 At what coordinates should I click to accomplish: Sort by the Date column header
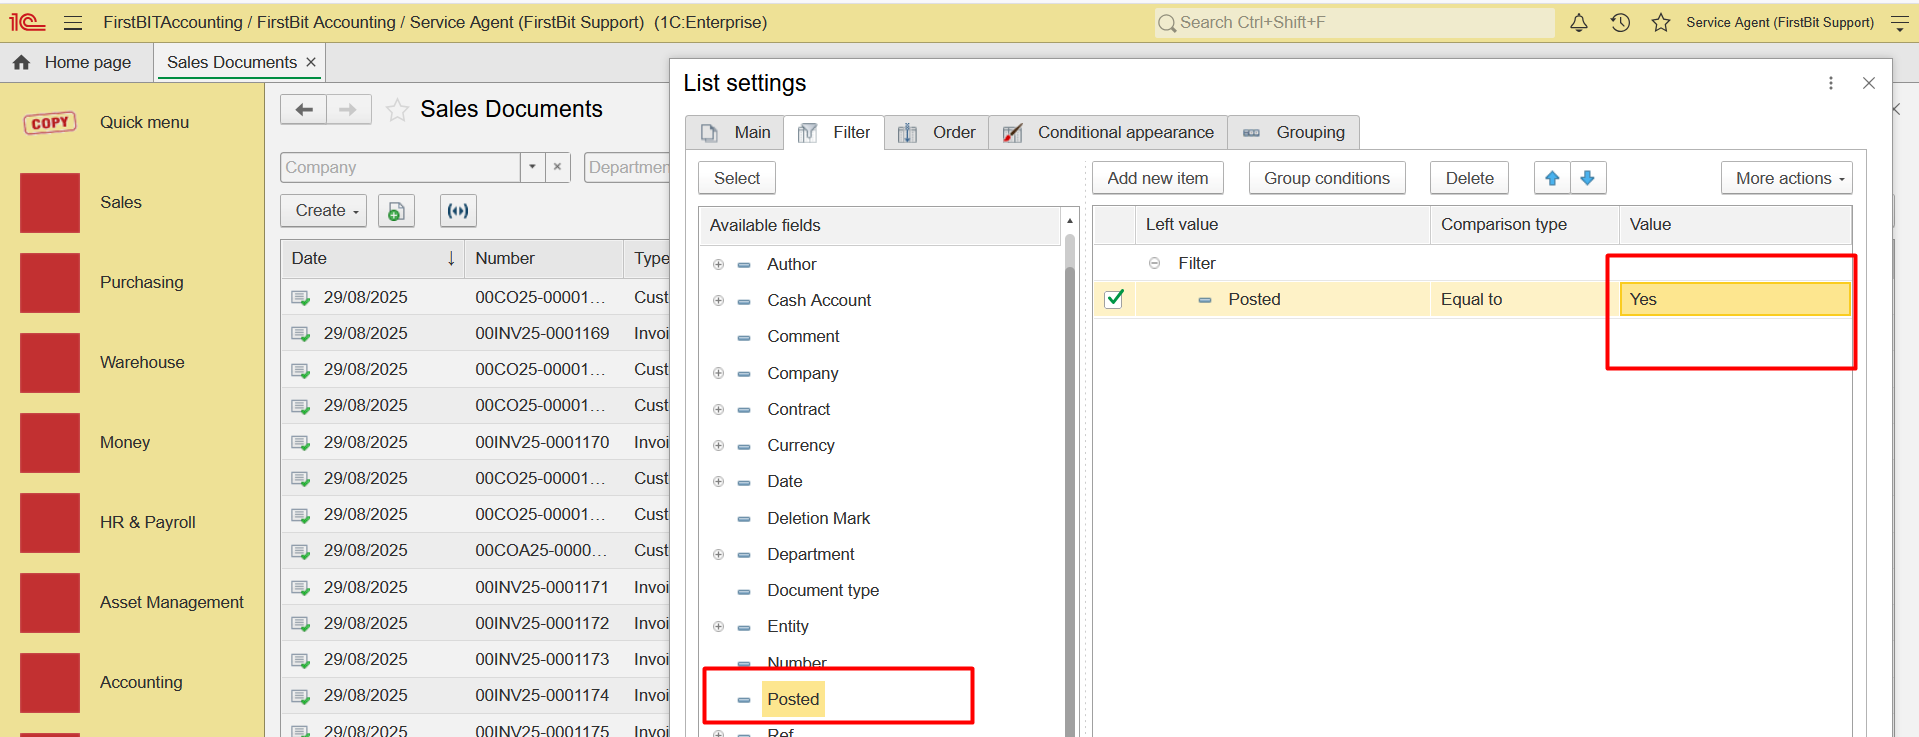[x=373, y=258]
